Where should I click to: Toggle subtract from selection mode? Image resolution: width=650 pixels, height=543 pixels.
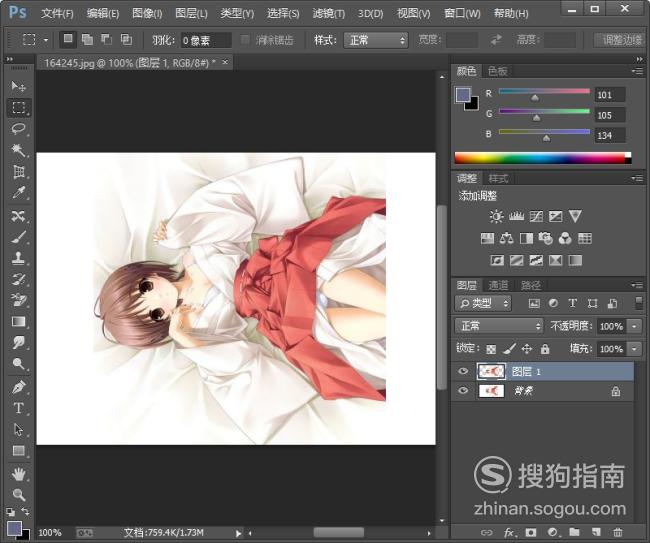click(x=107, y=39)
